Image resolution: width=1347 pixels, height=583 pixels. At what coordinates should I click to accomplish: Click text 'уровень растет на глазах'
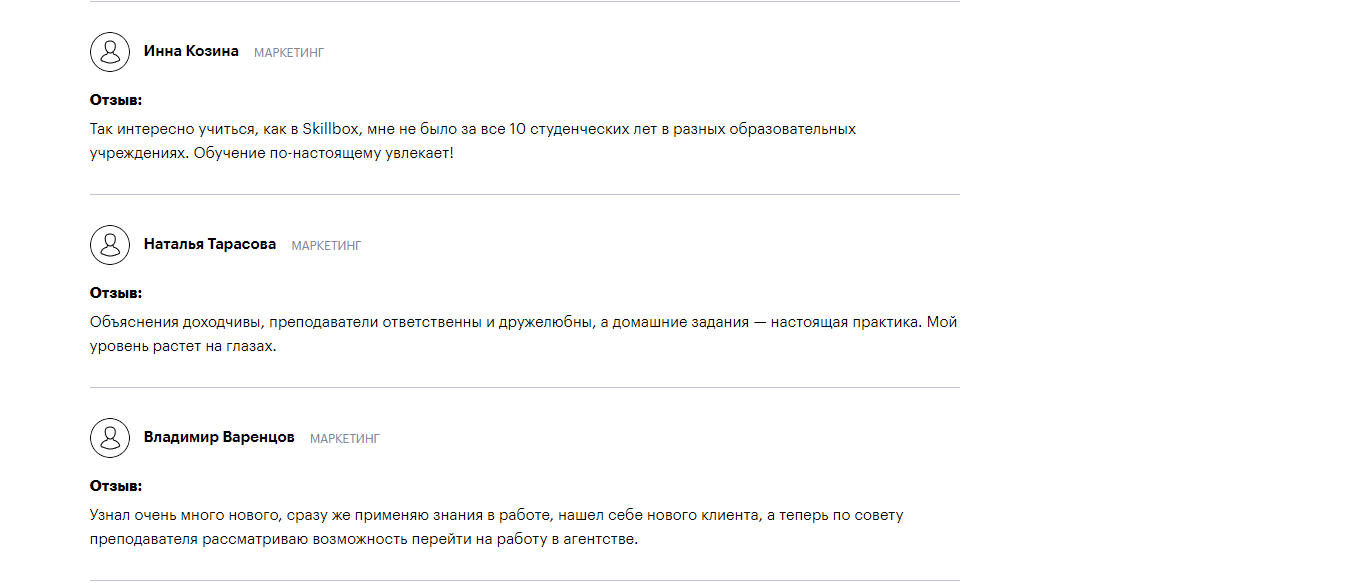point(182,347)
